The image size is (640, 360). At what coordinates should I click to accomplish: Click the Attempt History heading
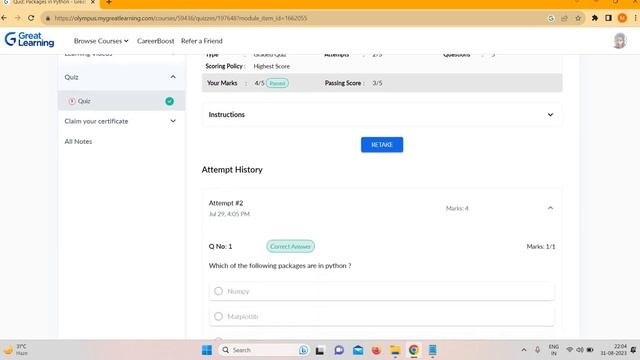[232, 169]
